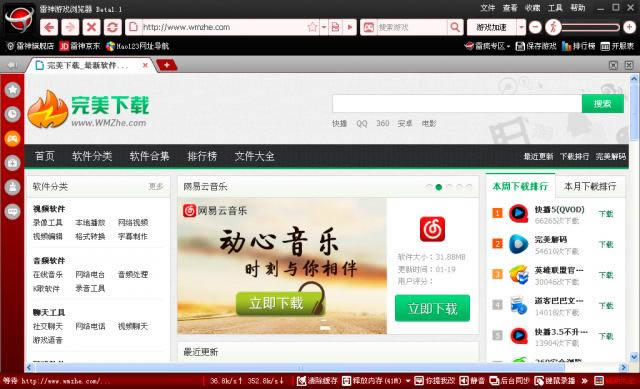Image resolution: width=640 pixels, height=389 pixels.
Task: Open the Hao123网址导航 bookmark
Action: (x=137, y=46)
